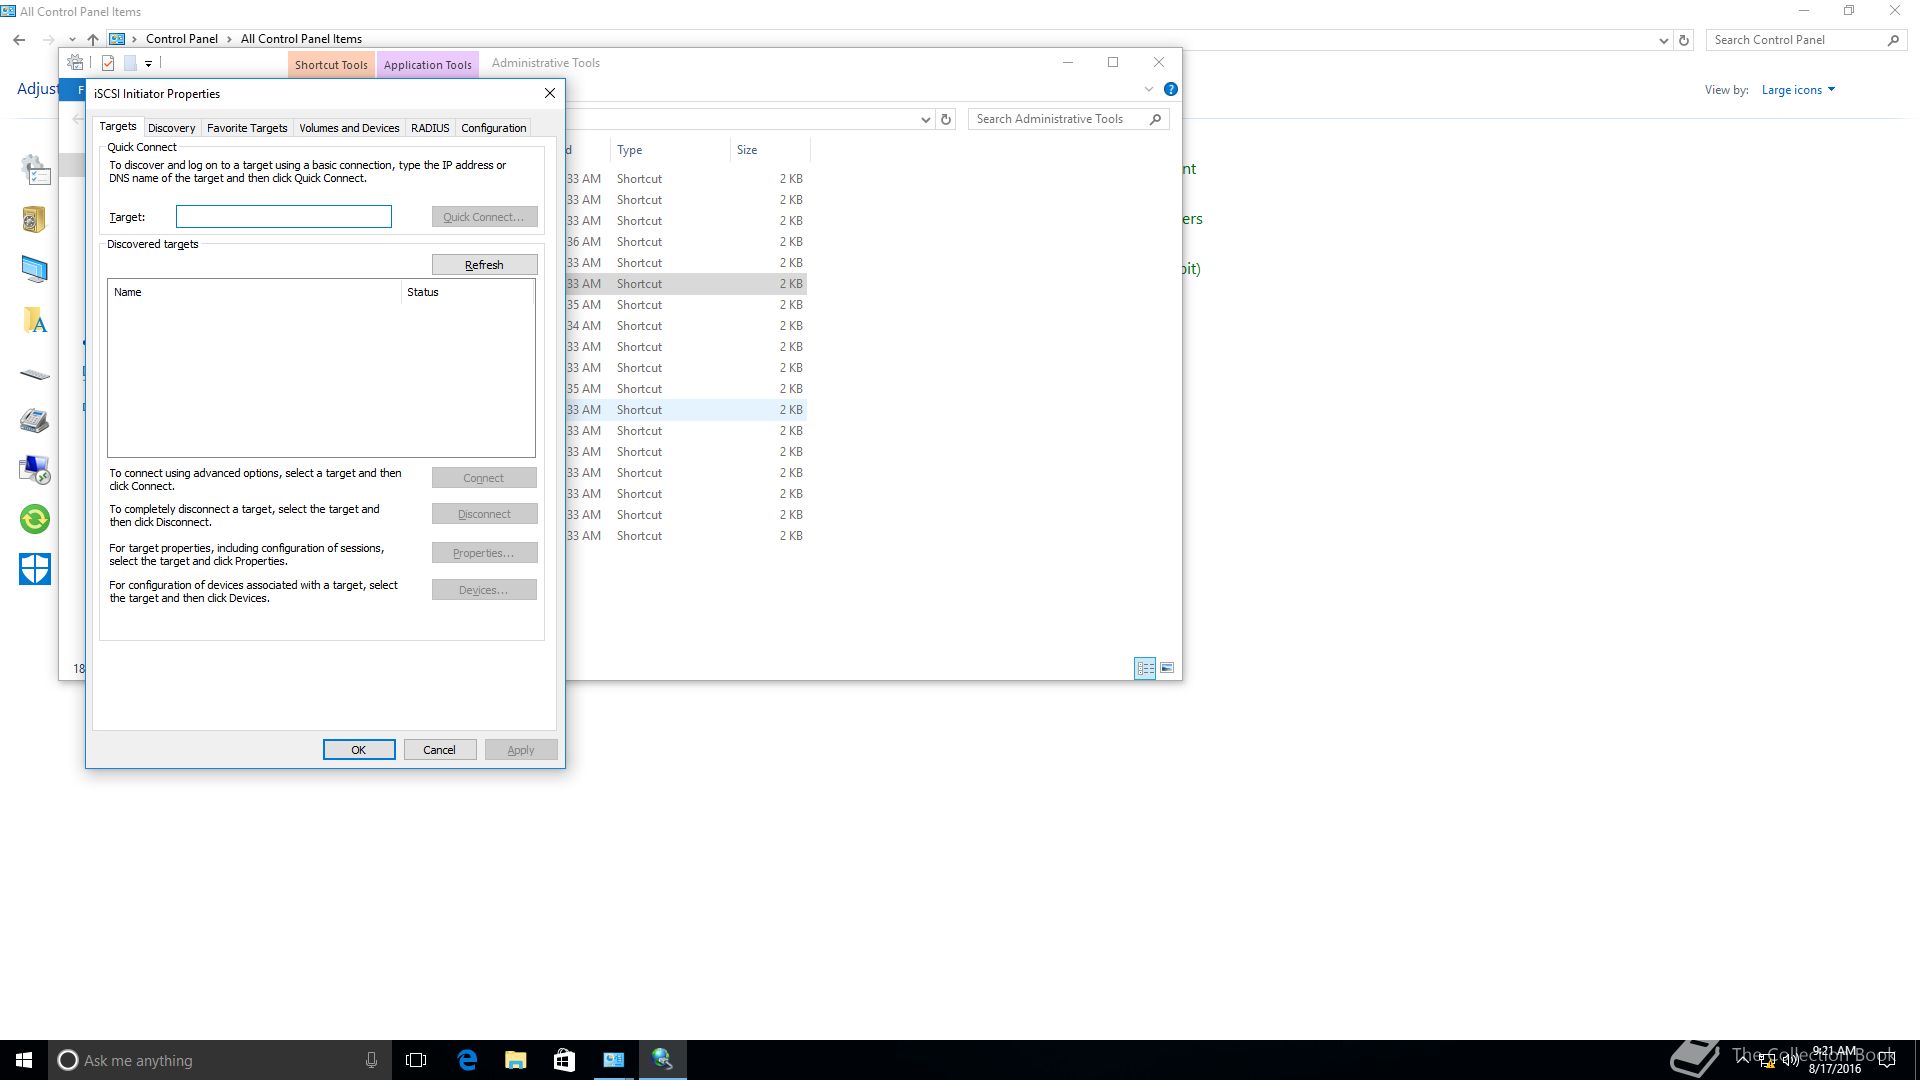The height and width of the screenshot is (1080, 1920).
Task: Switch to the RADIUS tab
Action: [x=430, y=128]
